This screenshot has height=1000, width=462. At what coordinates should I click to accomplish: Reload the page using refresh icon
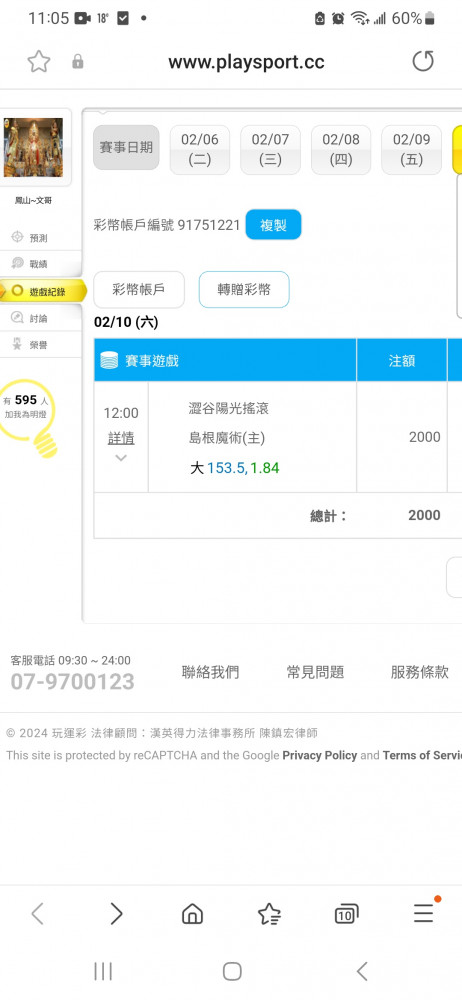coord(422,61)
